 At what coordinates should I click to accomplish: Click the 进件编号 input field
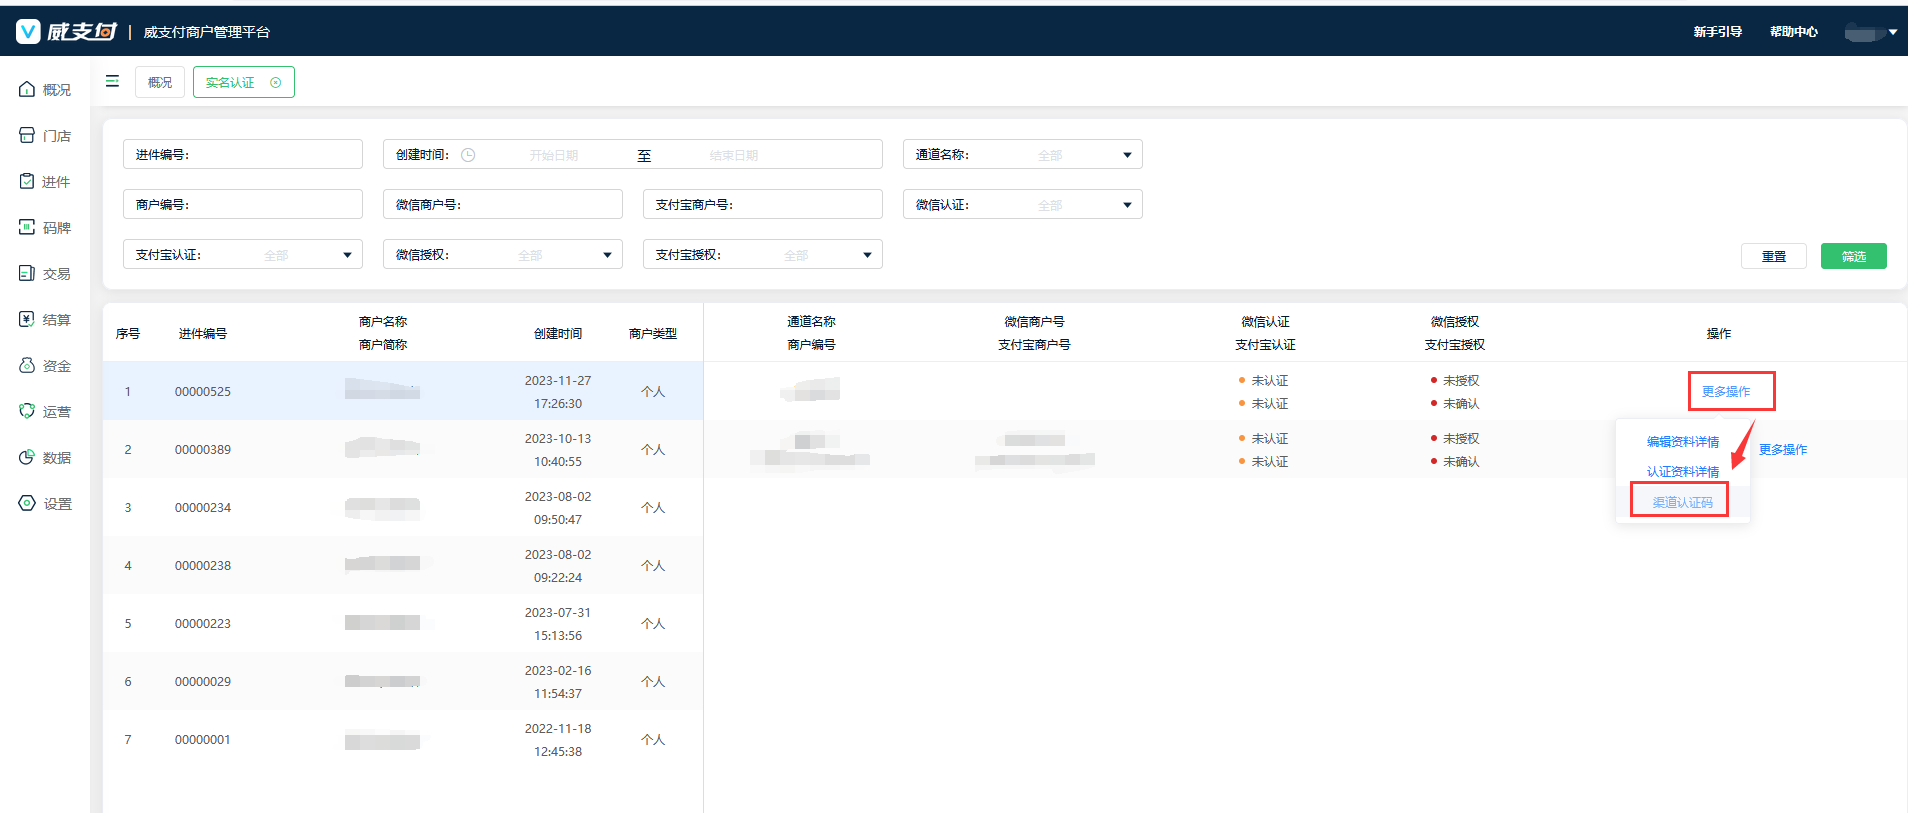tap(270, 154)
